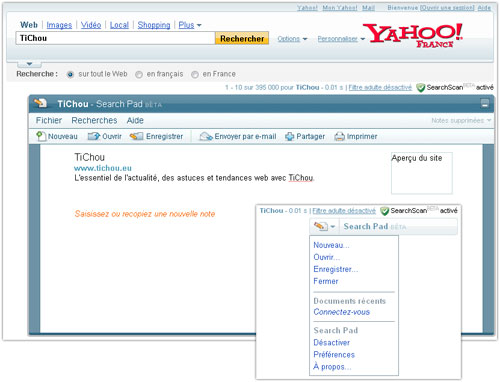500x382 pixels.
Task: Click the Yahoo! link in top bar
Action: click(307, 8)
